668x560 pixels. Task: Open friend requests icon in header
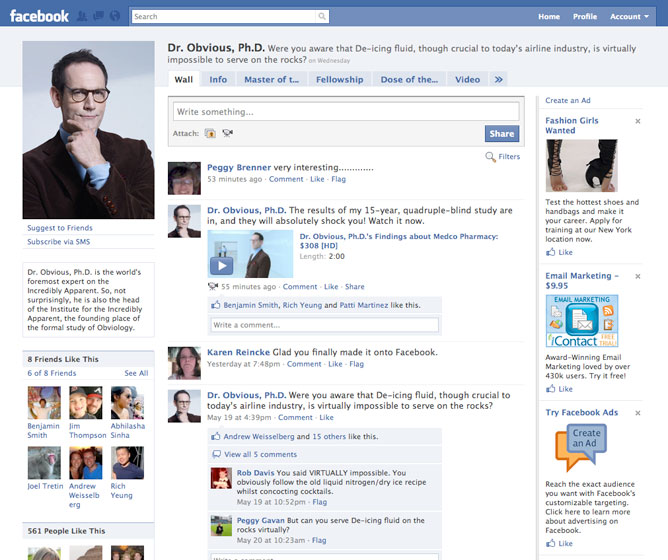(82, 16)
